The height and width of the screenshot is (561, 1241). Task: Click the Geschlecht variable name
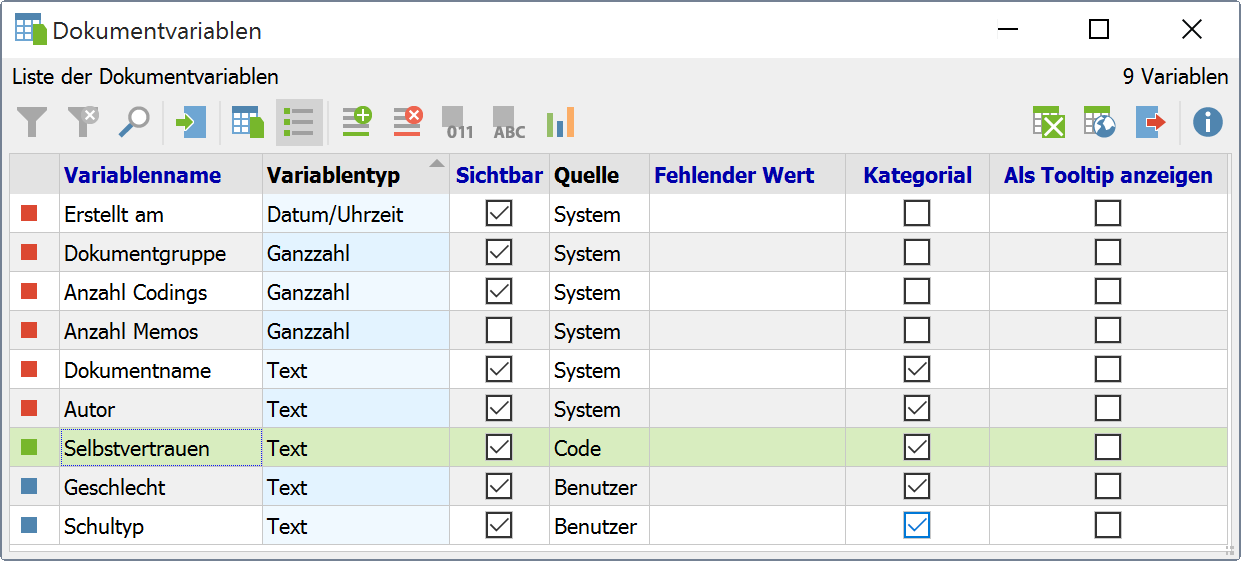pos(114,487)
